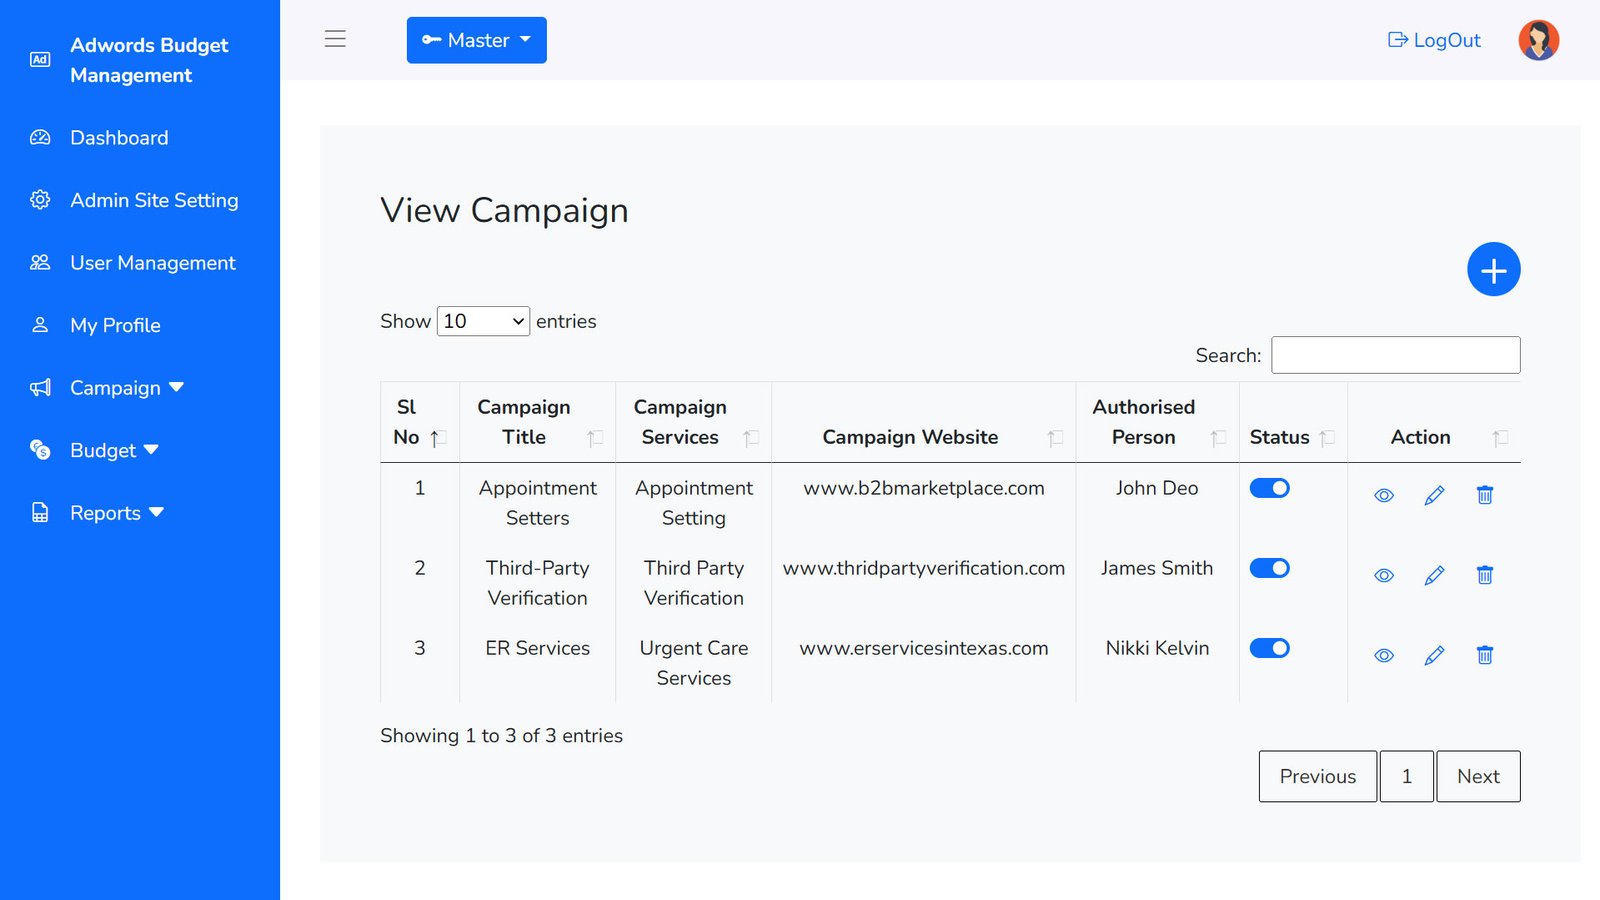This screenshot has width=1600, height=900.
Task: Click the LogOut link
Action: (x=1434, y=40)
